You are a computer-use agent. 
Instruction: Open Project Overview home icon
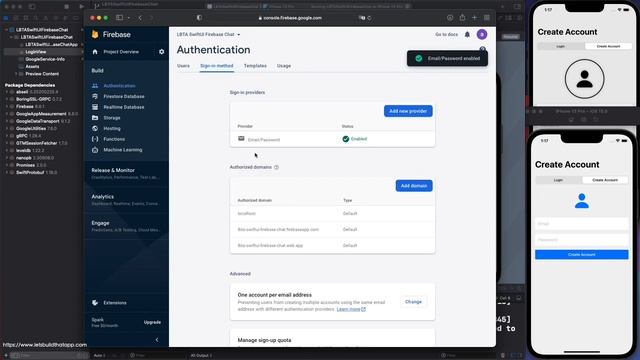tap(95, 52)
